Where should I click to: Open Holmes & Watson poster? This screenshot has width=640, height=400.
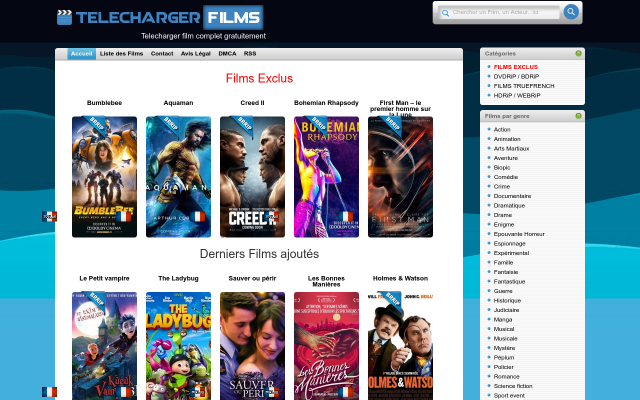click(x=400, y=346)
